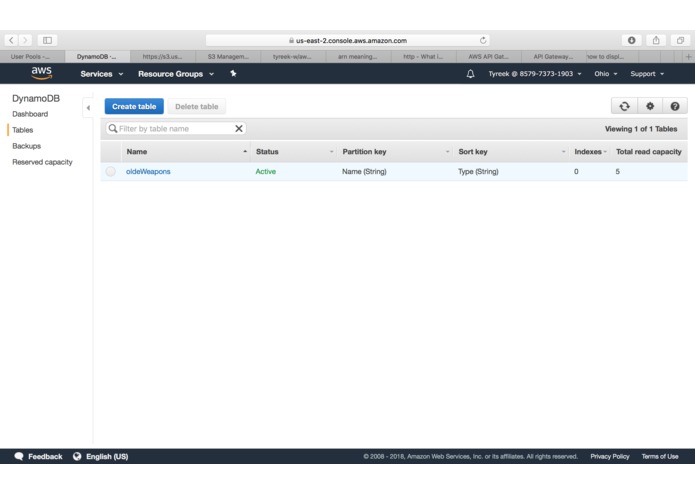
Task: Open Dashboard in DynamoDB sidebar
Action: click(x=30, y=114)
